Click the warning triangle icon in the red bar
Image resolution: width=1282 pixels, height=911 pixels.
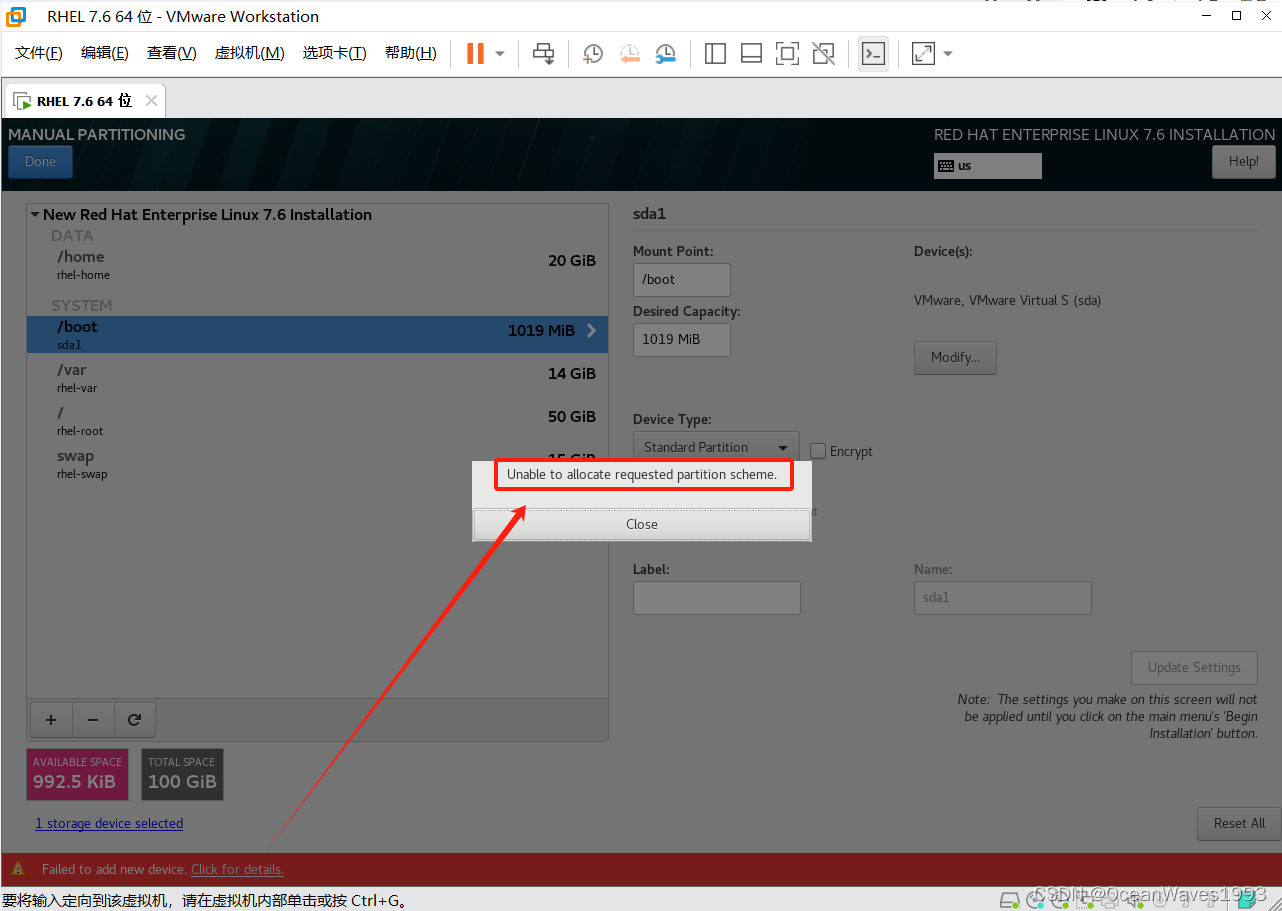point(17,869)
